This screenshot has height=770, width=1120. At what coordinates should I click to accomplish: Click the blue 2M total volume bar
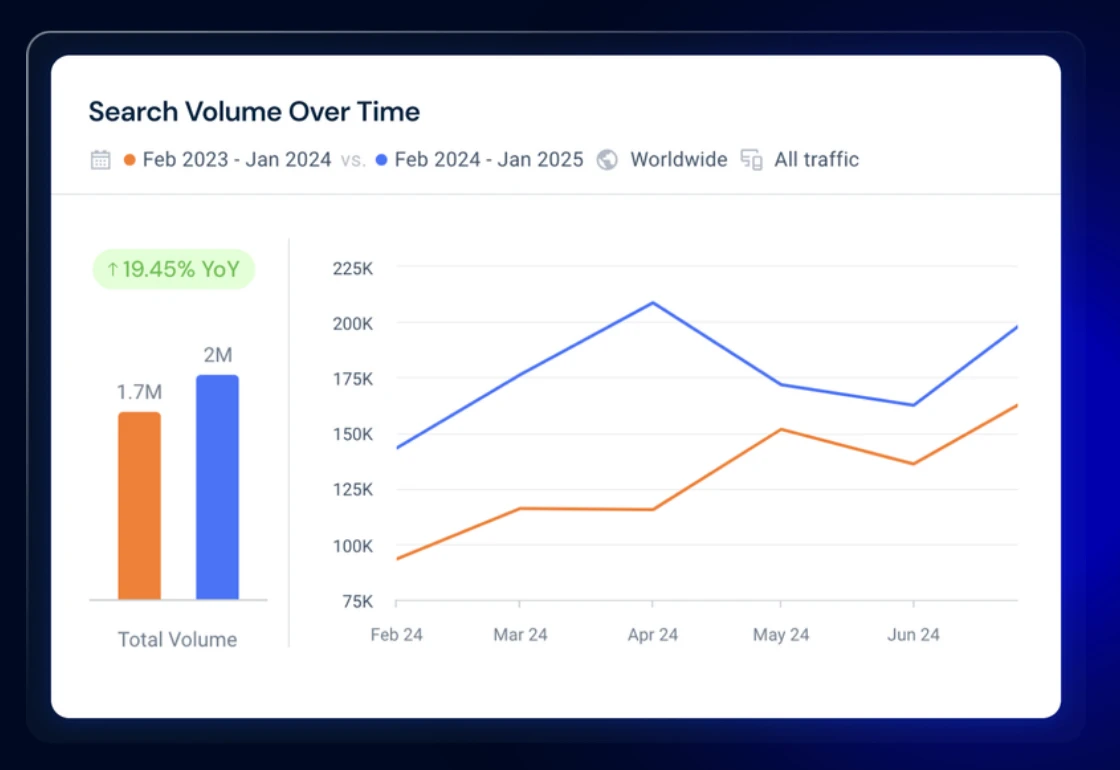click(217, 487)
